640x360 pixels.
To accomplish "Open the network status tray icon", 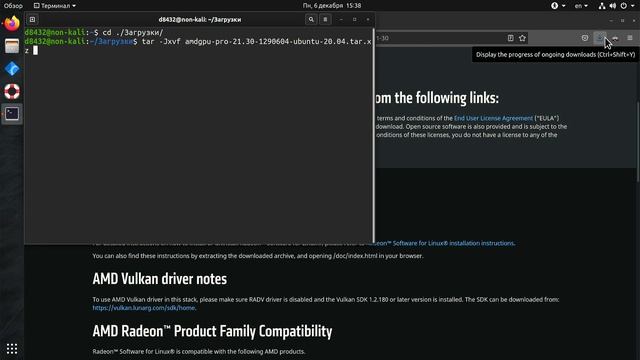I will coord(602,6).
